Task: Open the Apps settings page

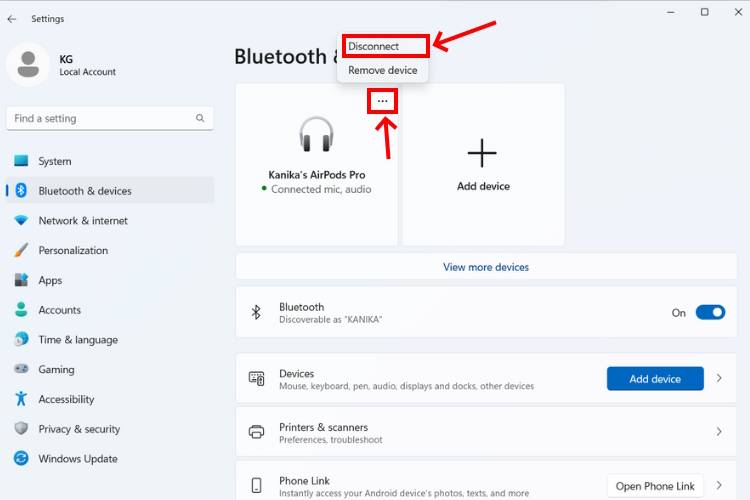Action: tap(110, 280)
